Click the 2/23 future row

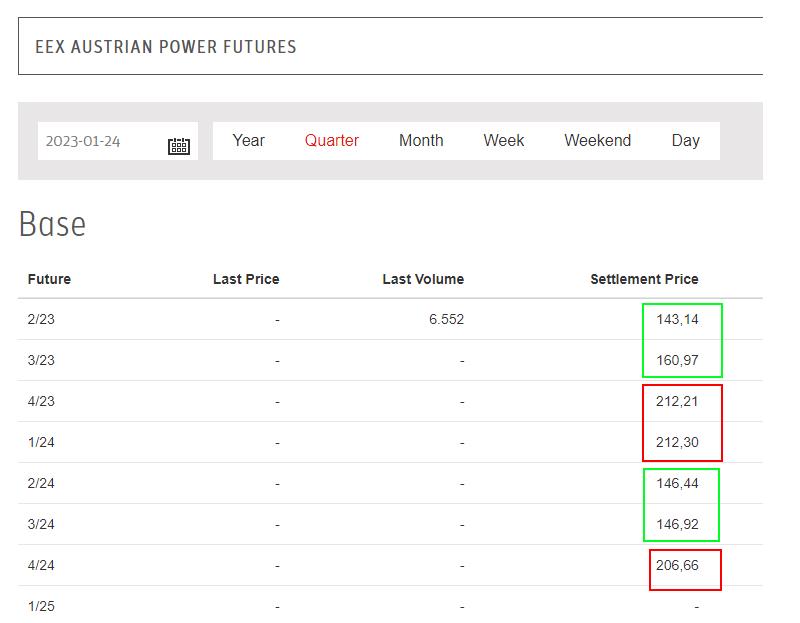point(390,319)
